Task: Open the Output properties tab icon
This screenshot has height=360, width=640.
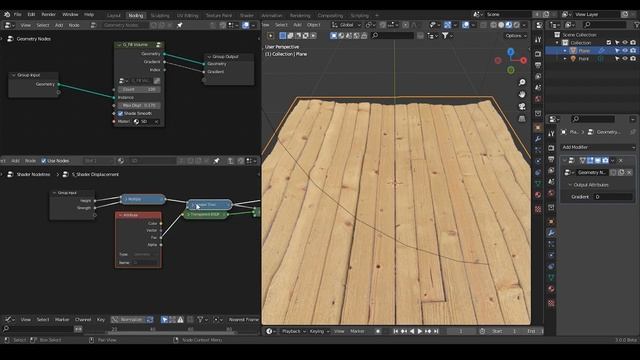Action: click(x=551, y=159)
